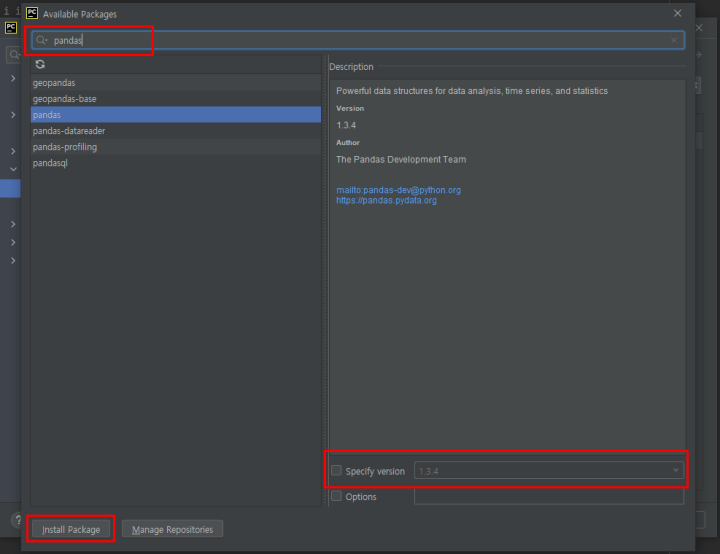Open the https://pandas.pydata.org link
The image size is (720, 554).
(x=386, y=200)
